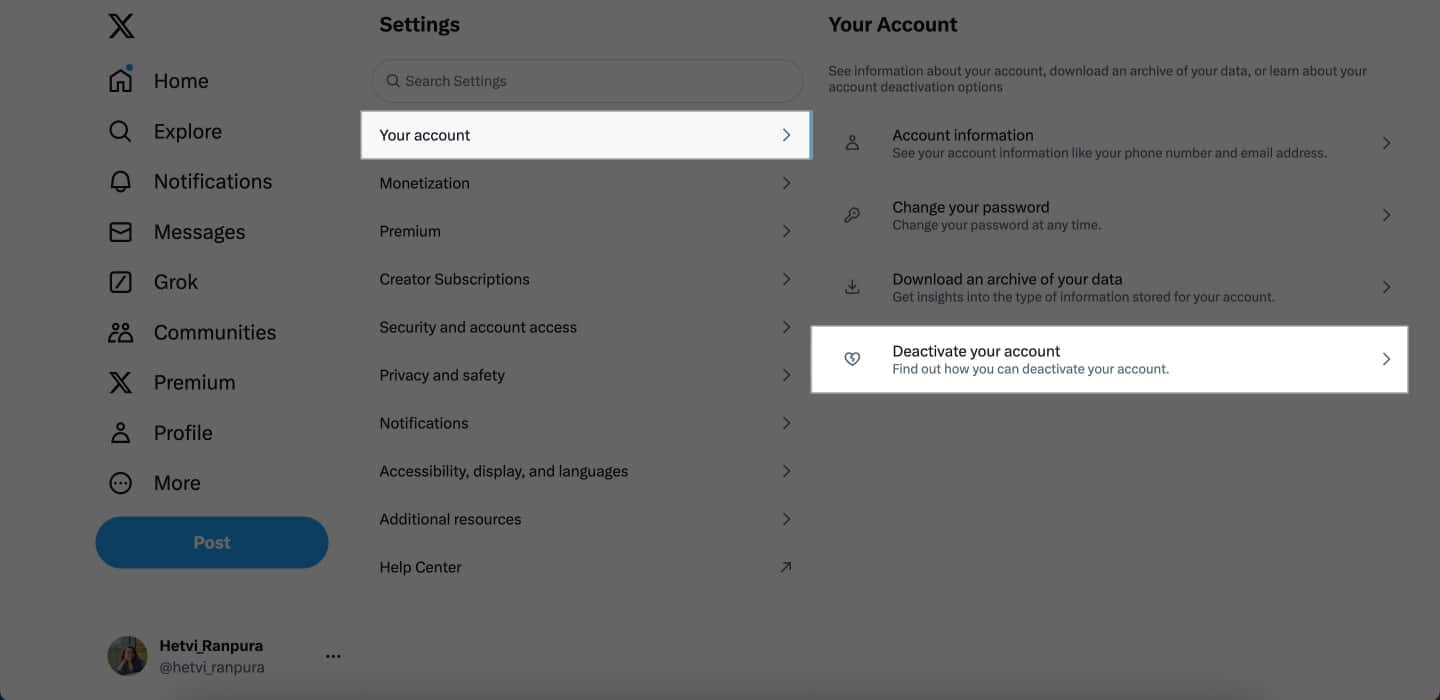Click the key icon for Change your password
This screenshot has width=1440, height=700.
pyautogui.click(x=852, y=215)
